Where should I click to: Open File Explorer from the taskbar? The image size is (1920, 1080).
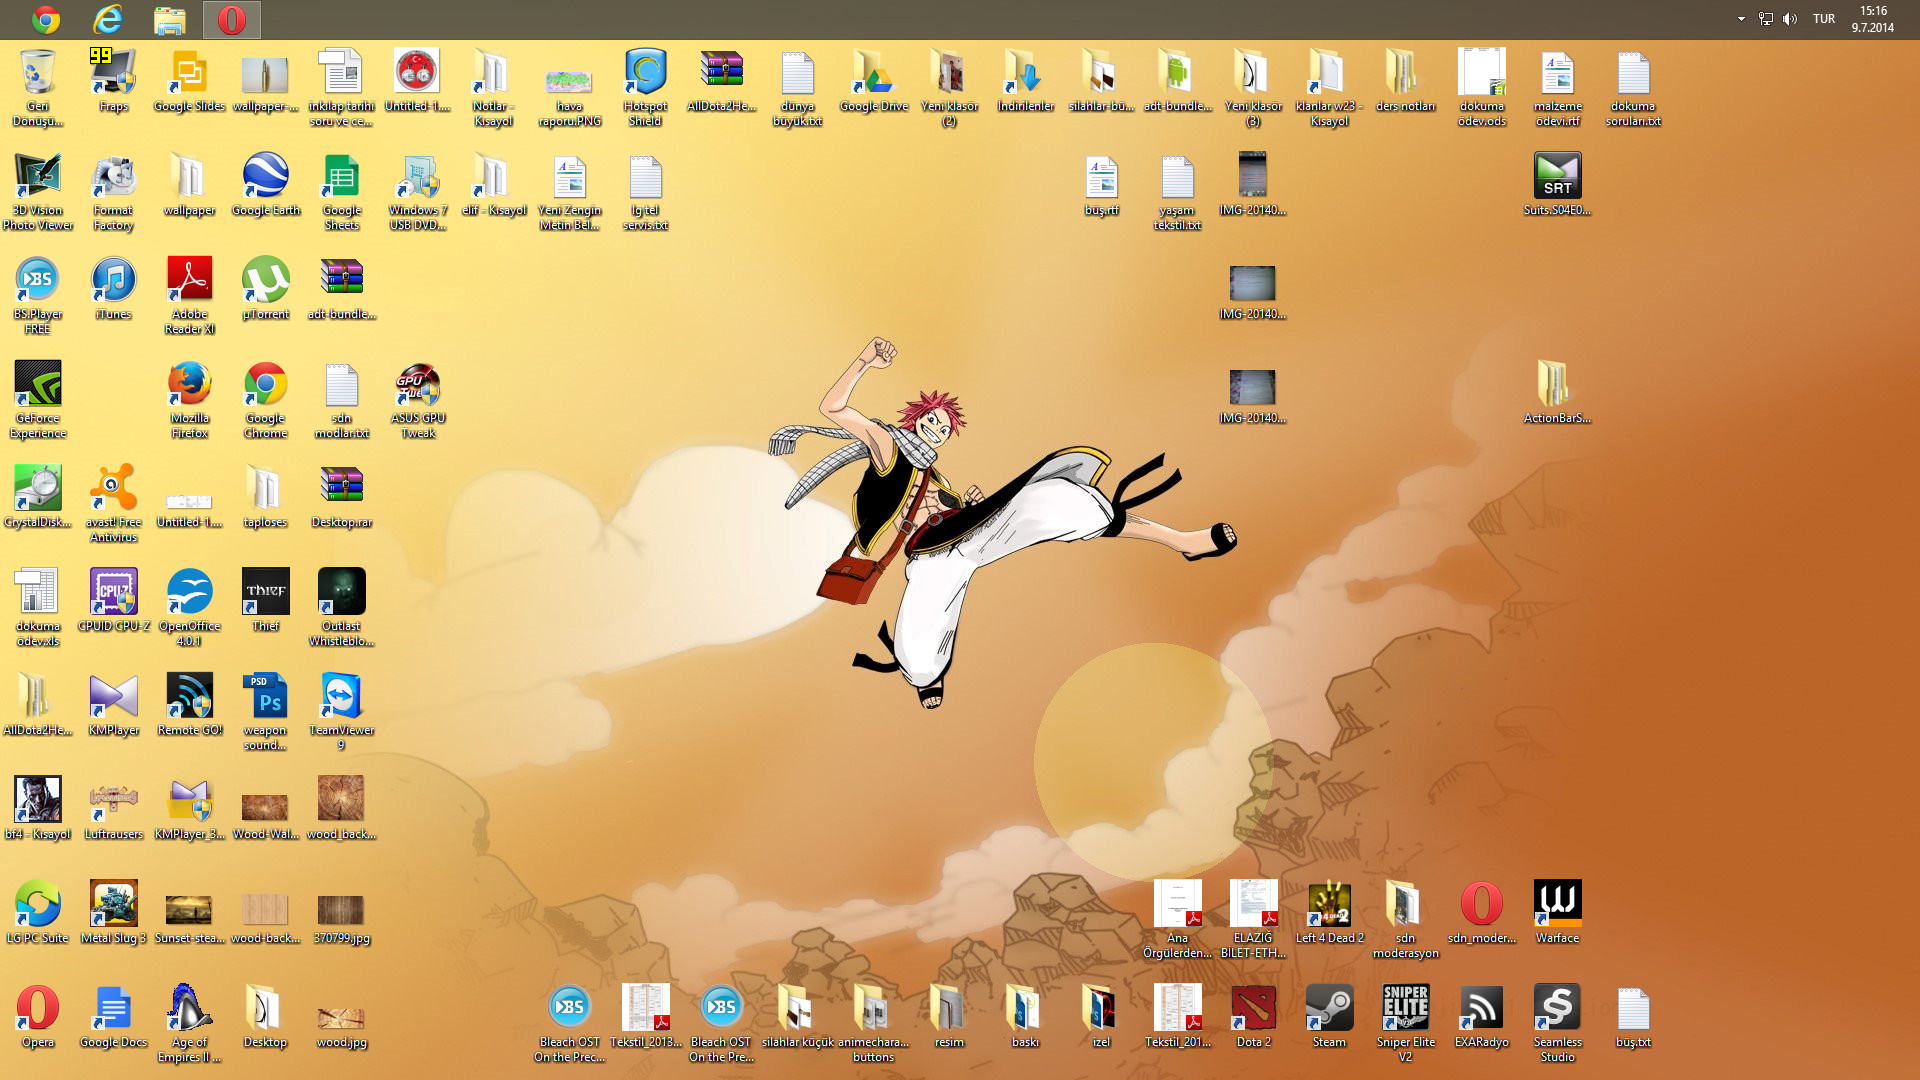click(170, 19)
